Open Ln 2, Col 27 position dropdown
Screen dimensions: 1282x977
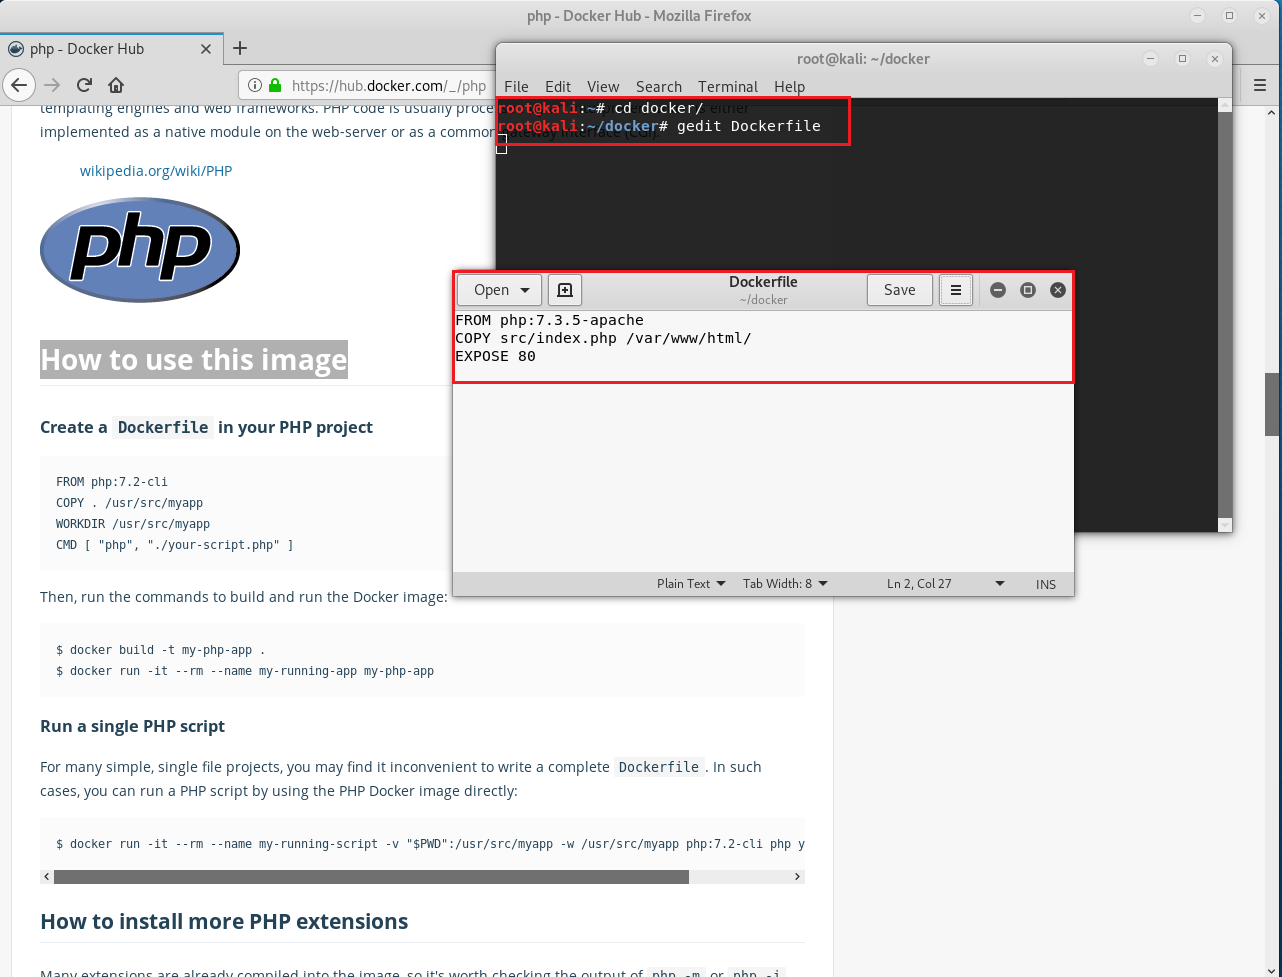[945, 584]
